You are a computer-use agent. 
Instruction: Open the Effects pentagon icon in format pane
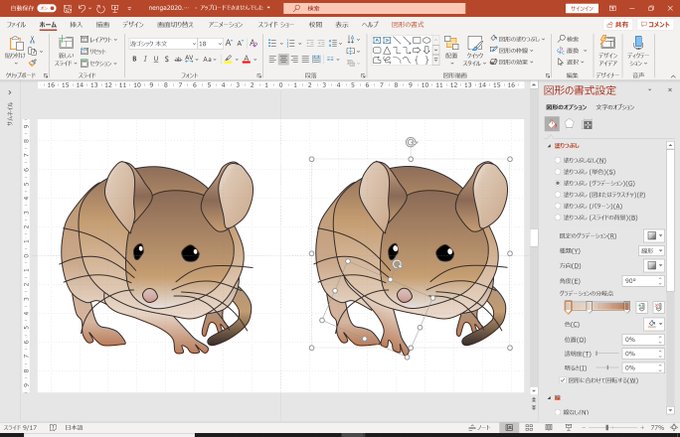569,124
